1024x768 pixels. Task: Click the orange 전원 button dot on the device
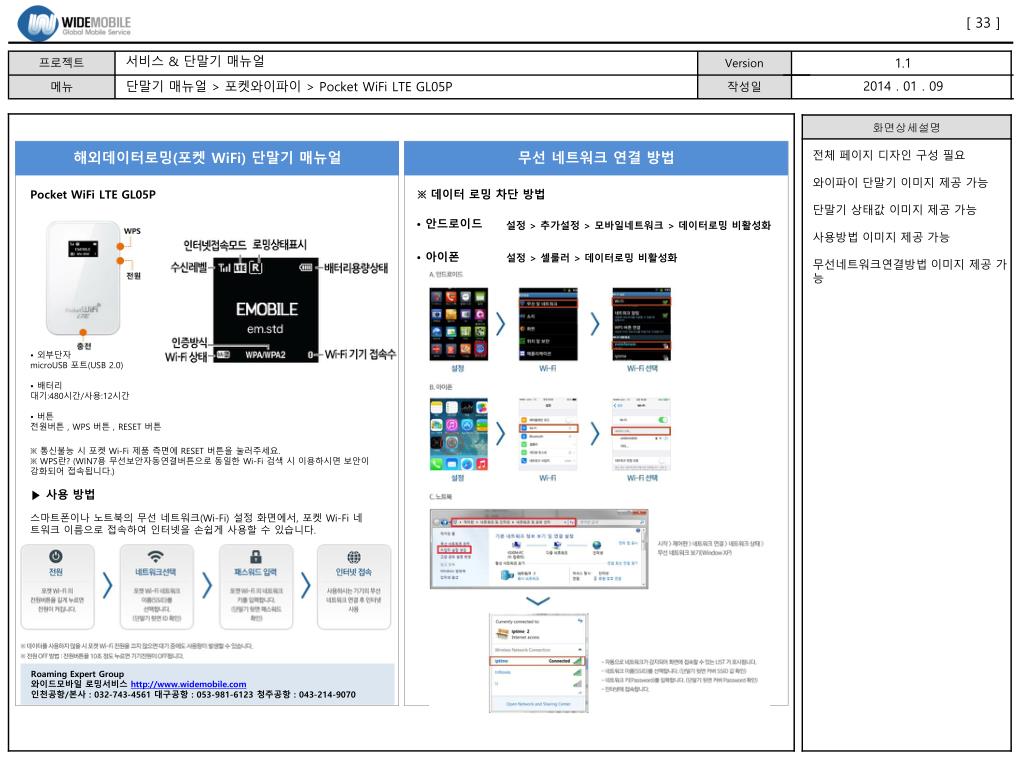pos(120,261)
